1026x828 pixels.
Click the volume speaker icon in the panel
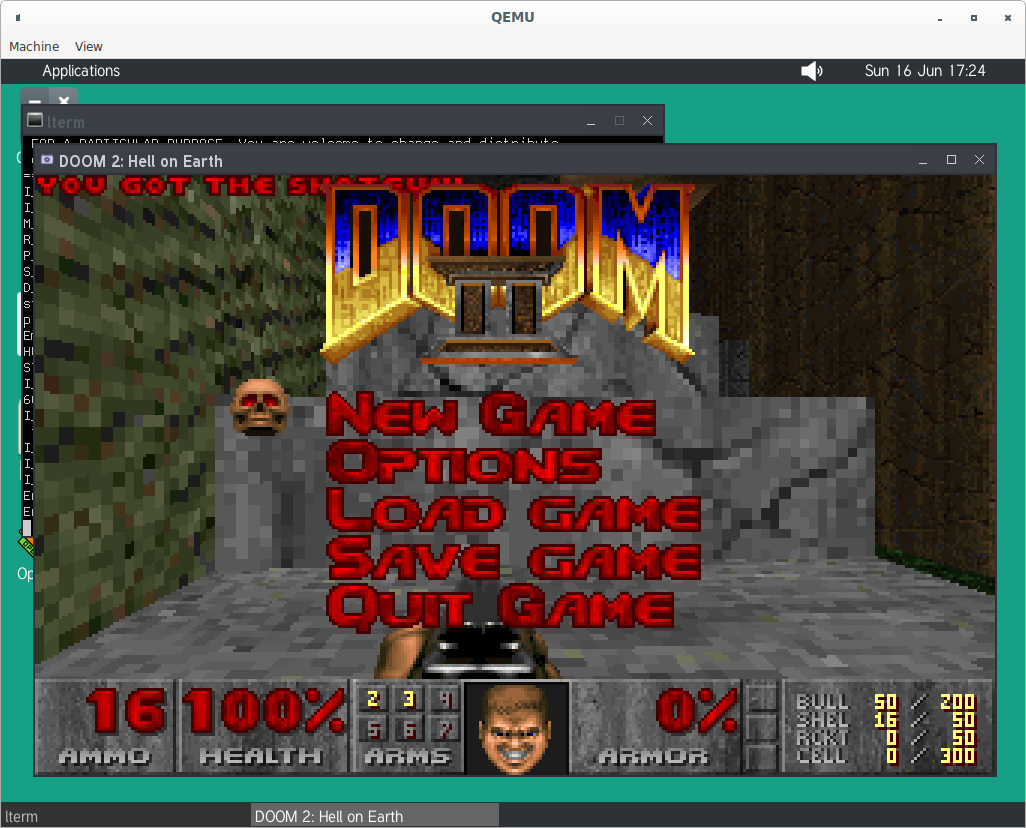click(x=811, y=71)
